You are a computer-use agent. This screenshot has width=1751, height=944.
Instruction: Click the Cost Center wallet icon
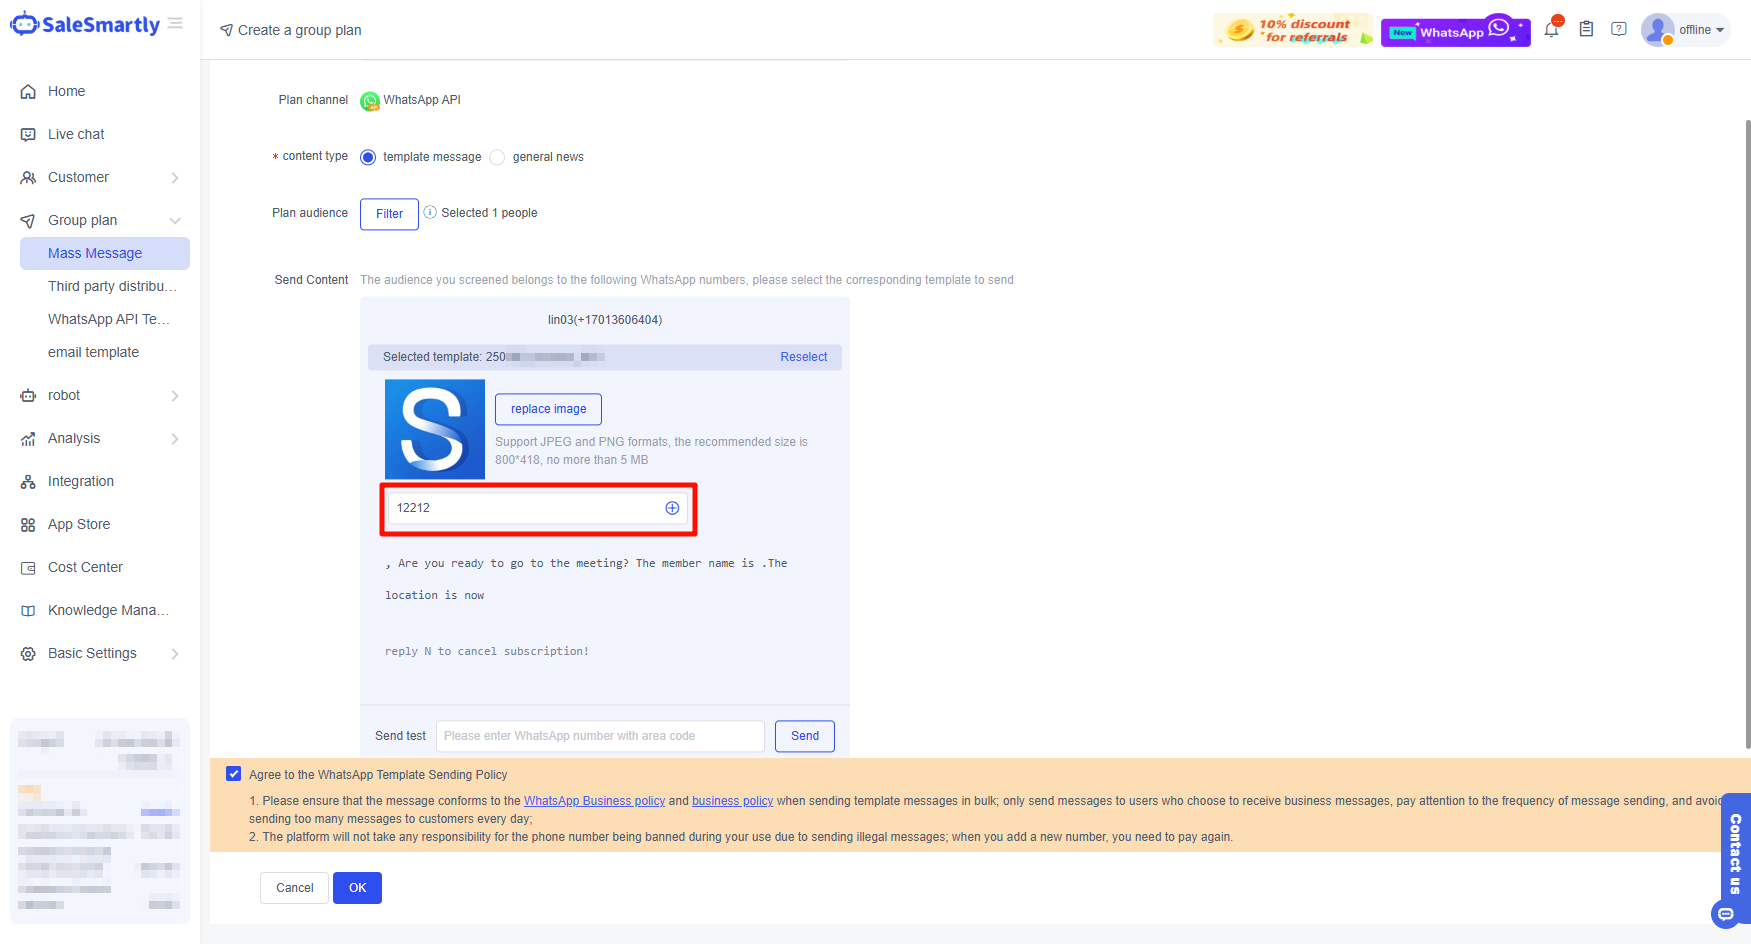click(x=28, y=568)
